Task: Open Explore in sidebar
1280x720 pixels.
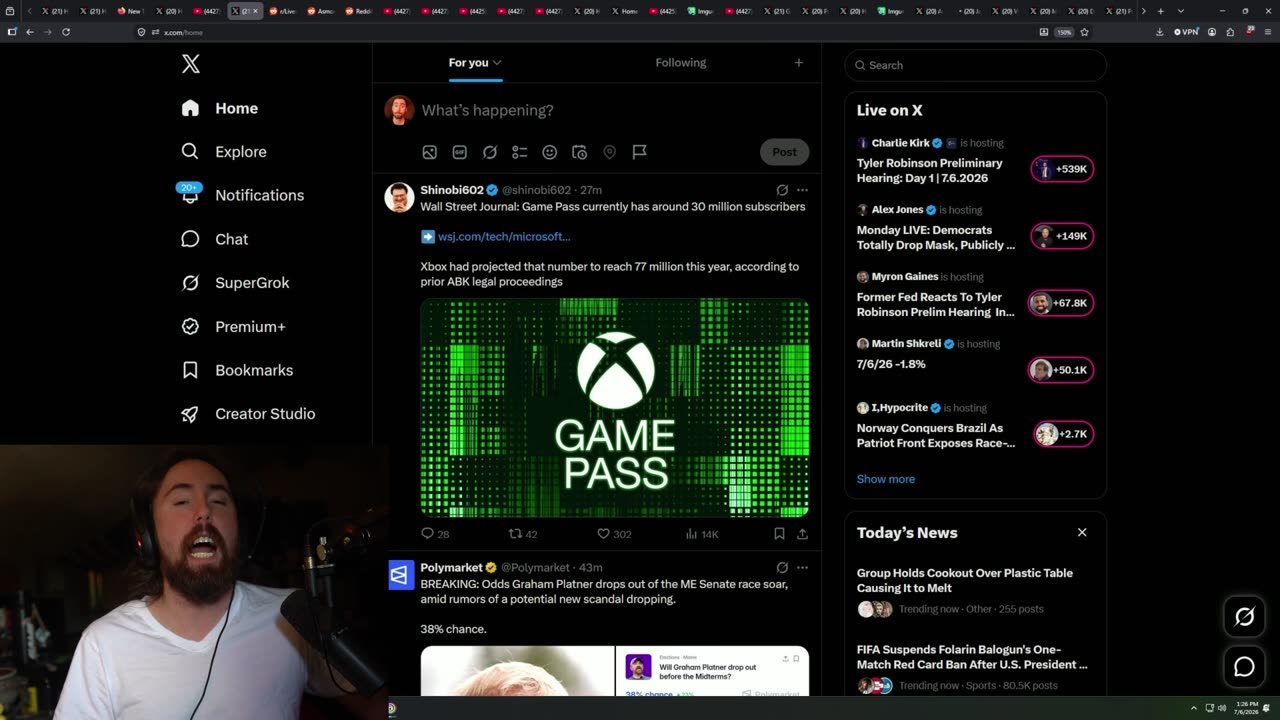Action: 223,152
